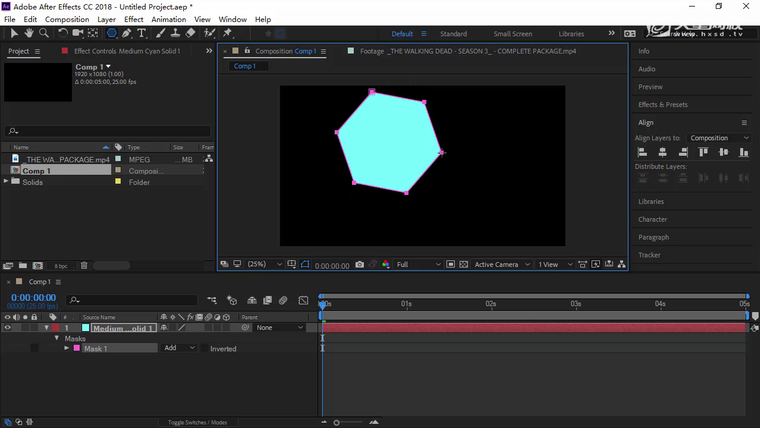This screenshot has height=428, width=760.
Task: Switch to the Small Screen workspace
Action: [513, 34]
